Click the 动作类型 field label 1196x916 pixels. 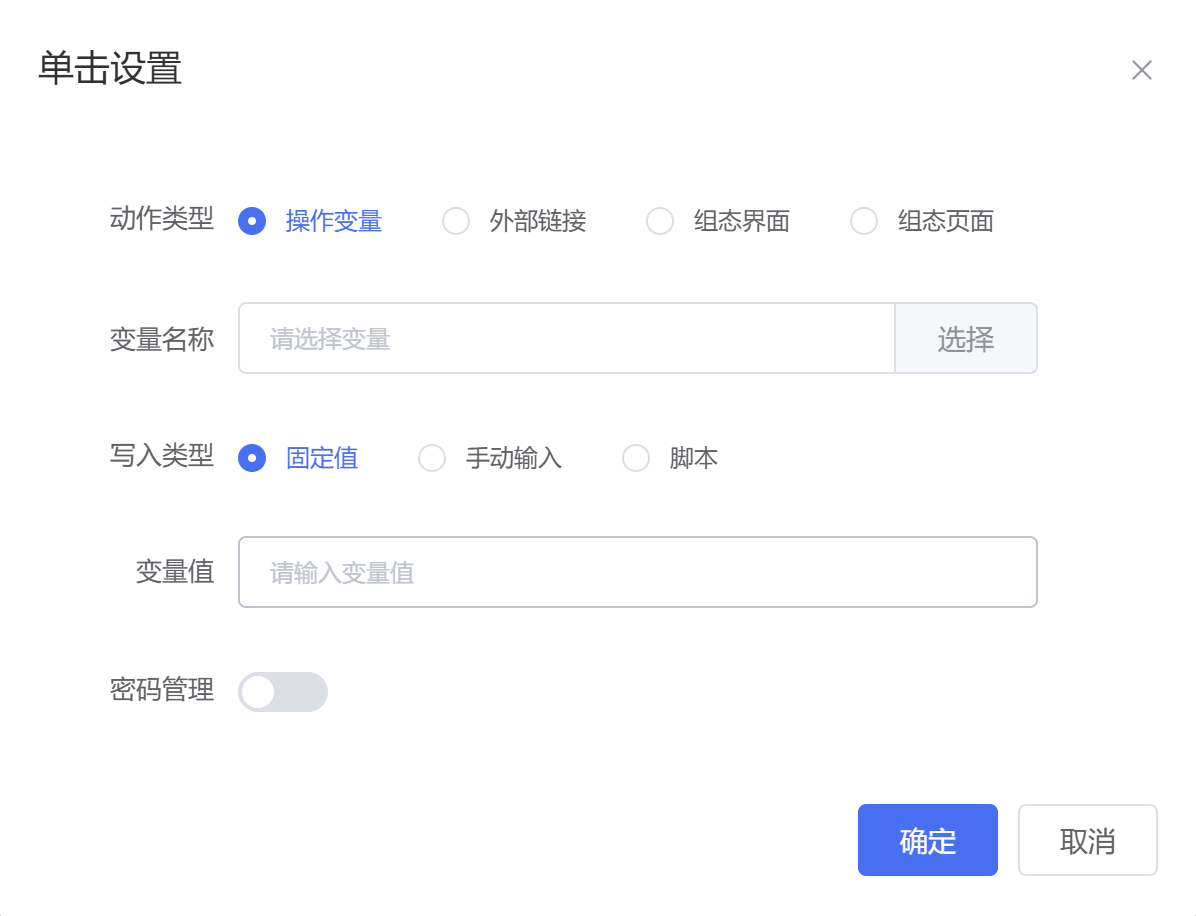pyautogui.click(x=162, y=220)
